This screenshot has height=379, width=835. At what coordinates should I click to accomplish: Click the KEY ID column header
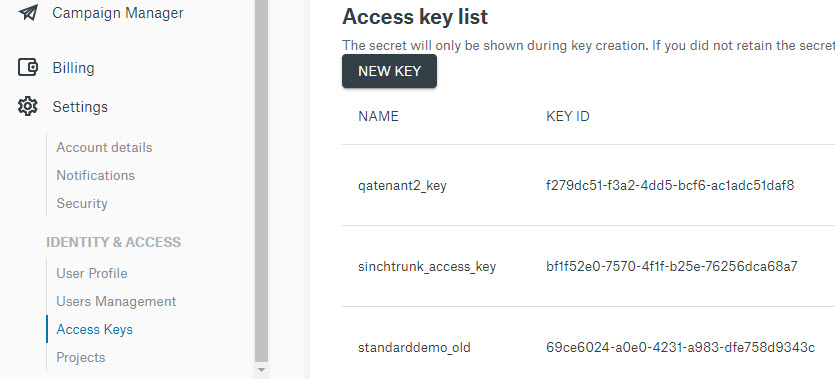568,116
